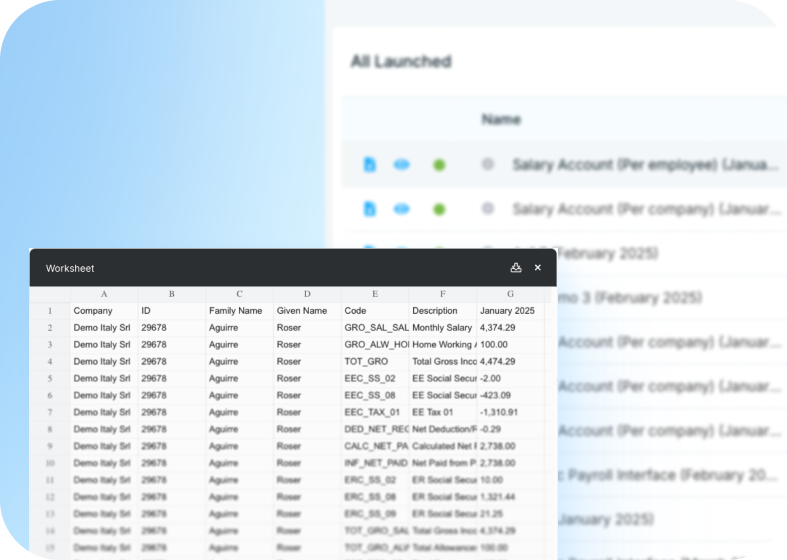Screen dimensions: 787x560
Task: Click grey circle icon beside Salary Account (Per company)
Action: point(487,208)
